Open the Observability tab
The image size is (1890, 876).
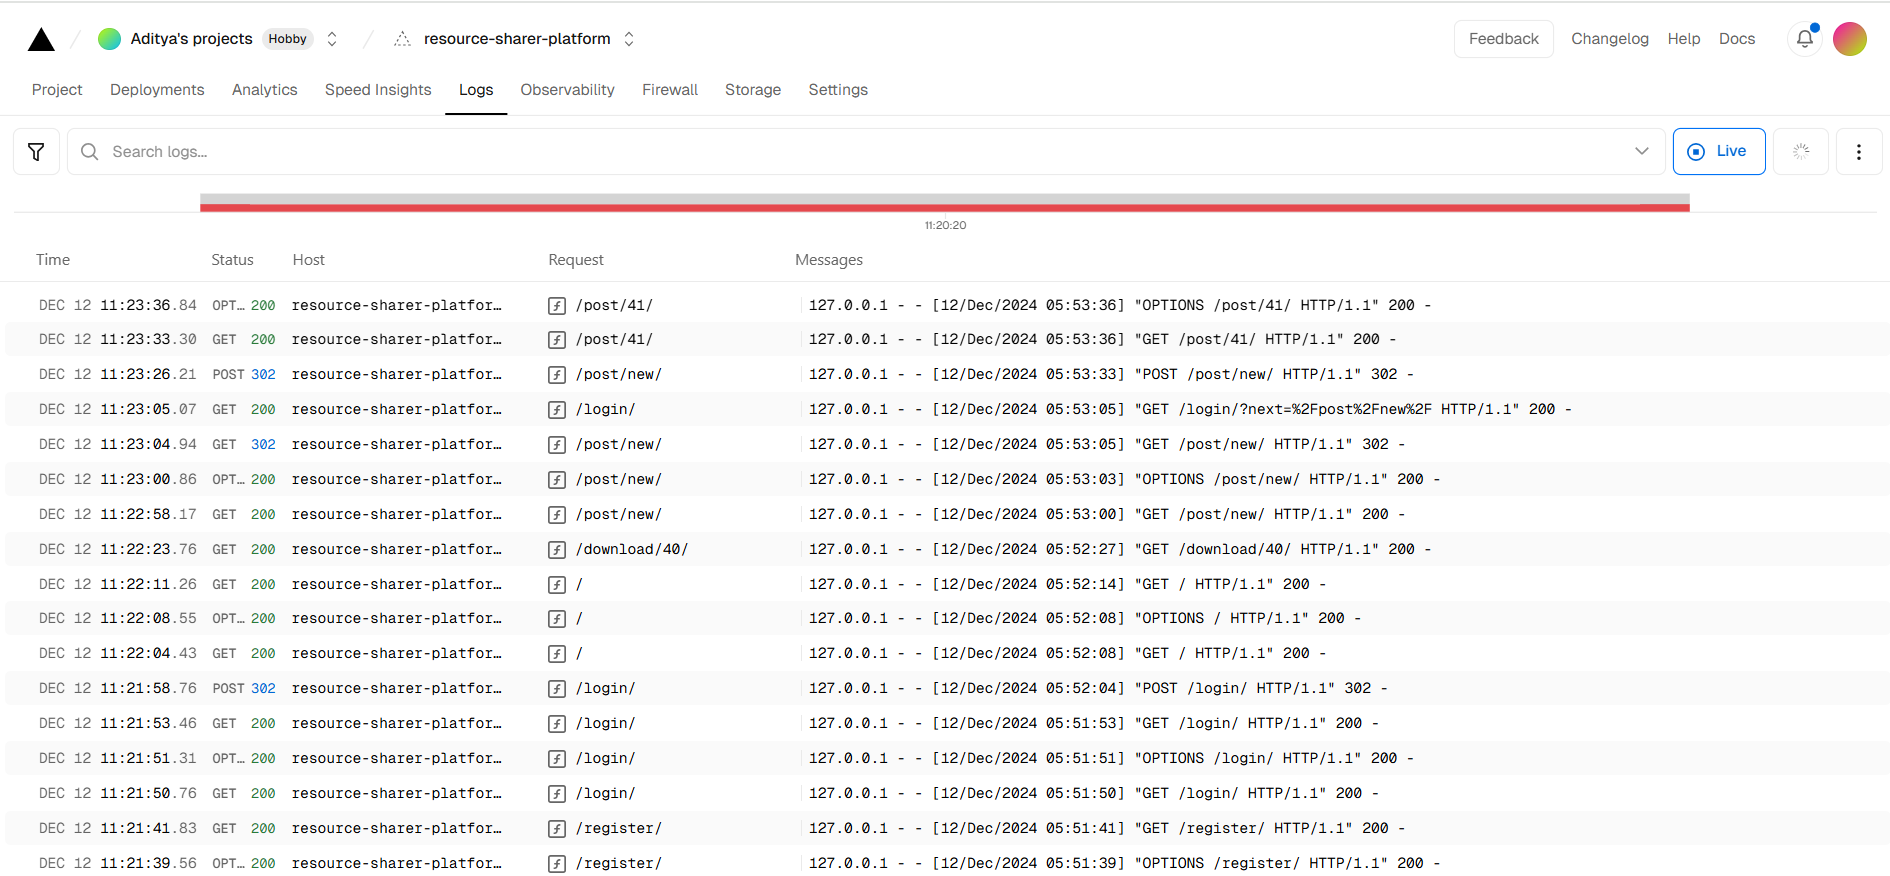(x=567, y=90)
